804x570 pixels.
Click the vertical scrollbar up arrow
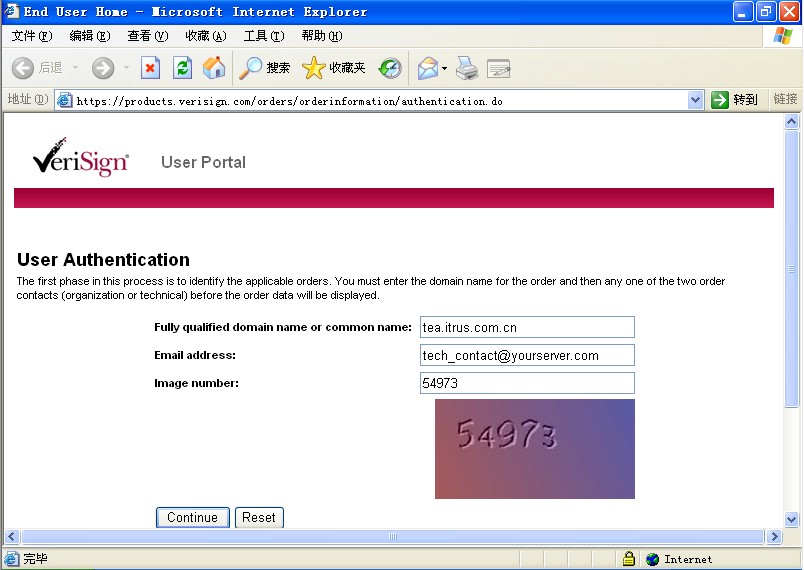791,121
